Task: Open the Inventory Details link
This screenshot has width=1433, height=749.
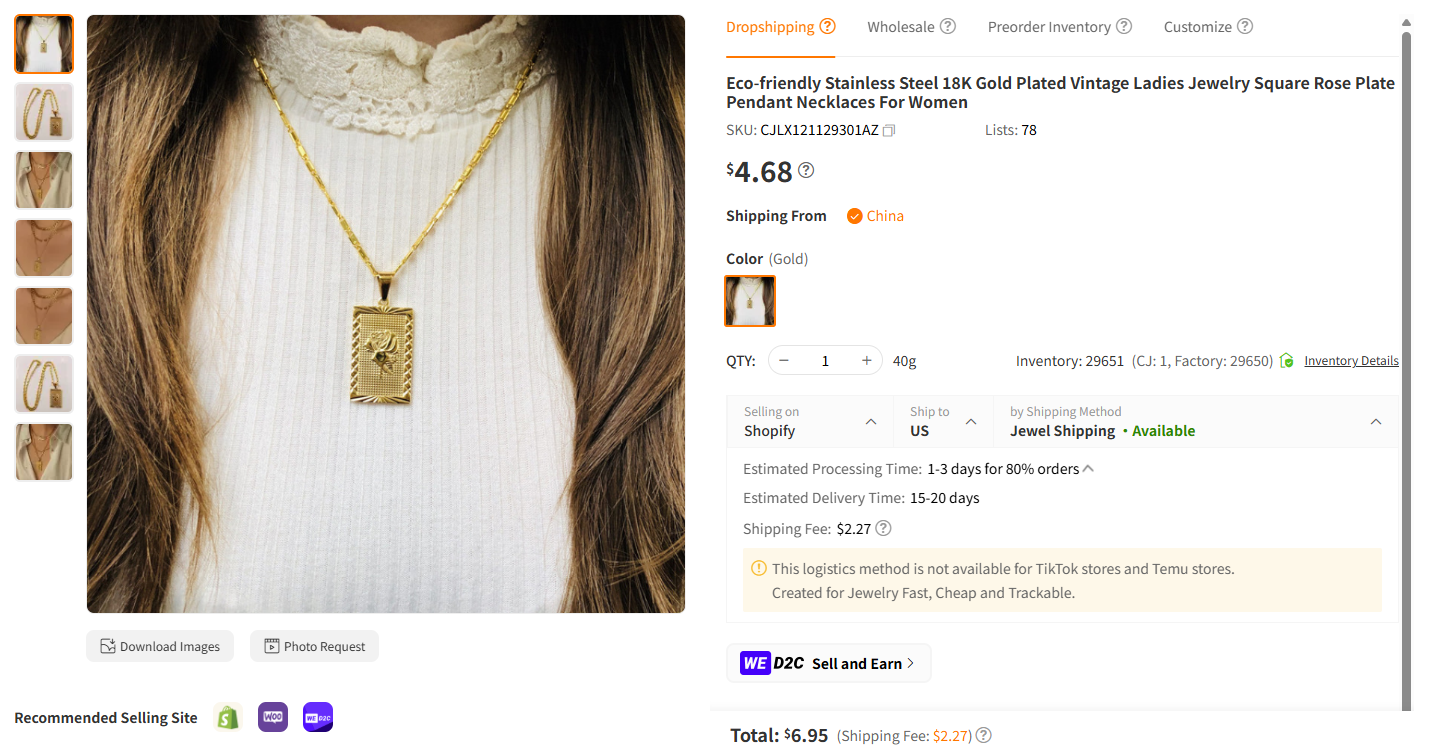Action: 1351,360
